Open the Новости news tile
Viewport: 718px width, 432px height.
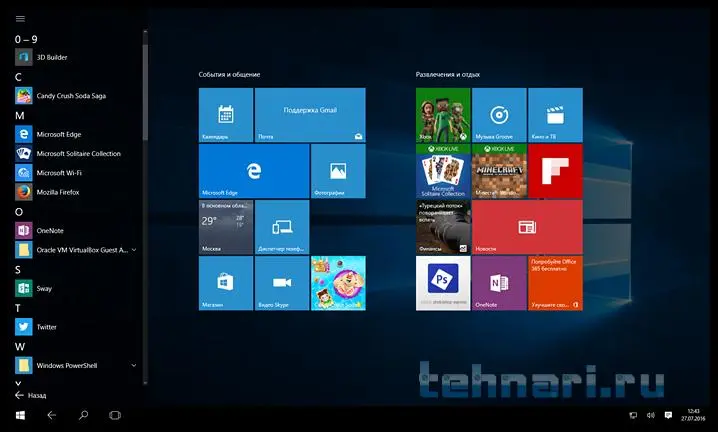coord(528,227)
